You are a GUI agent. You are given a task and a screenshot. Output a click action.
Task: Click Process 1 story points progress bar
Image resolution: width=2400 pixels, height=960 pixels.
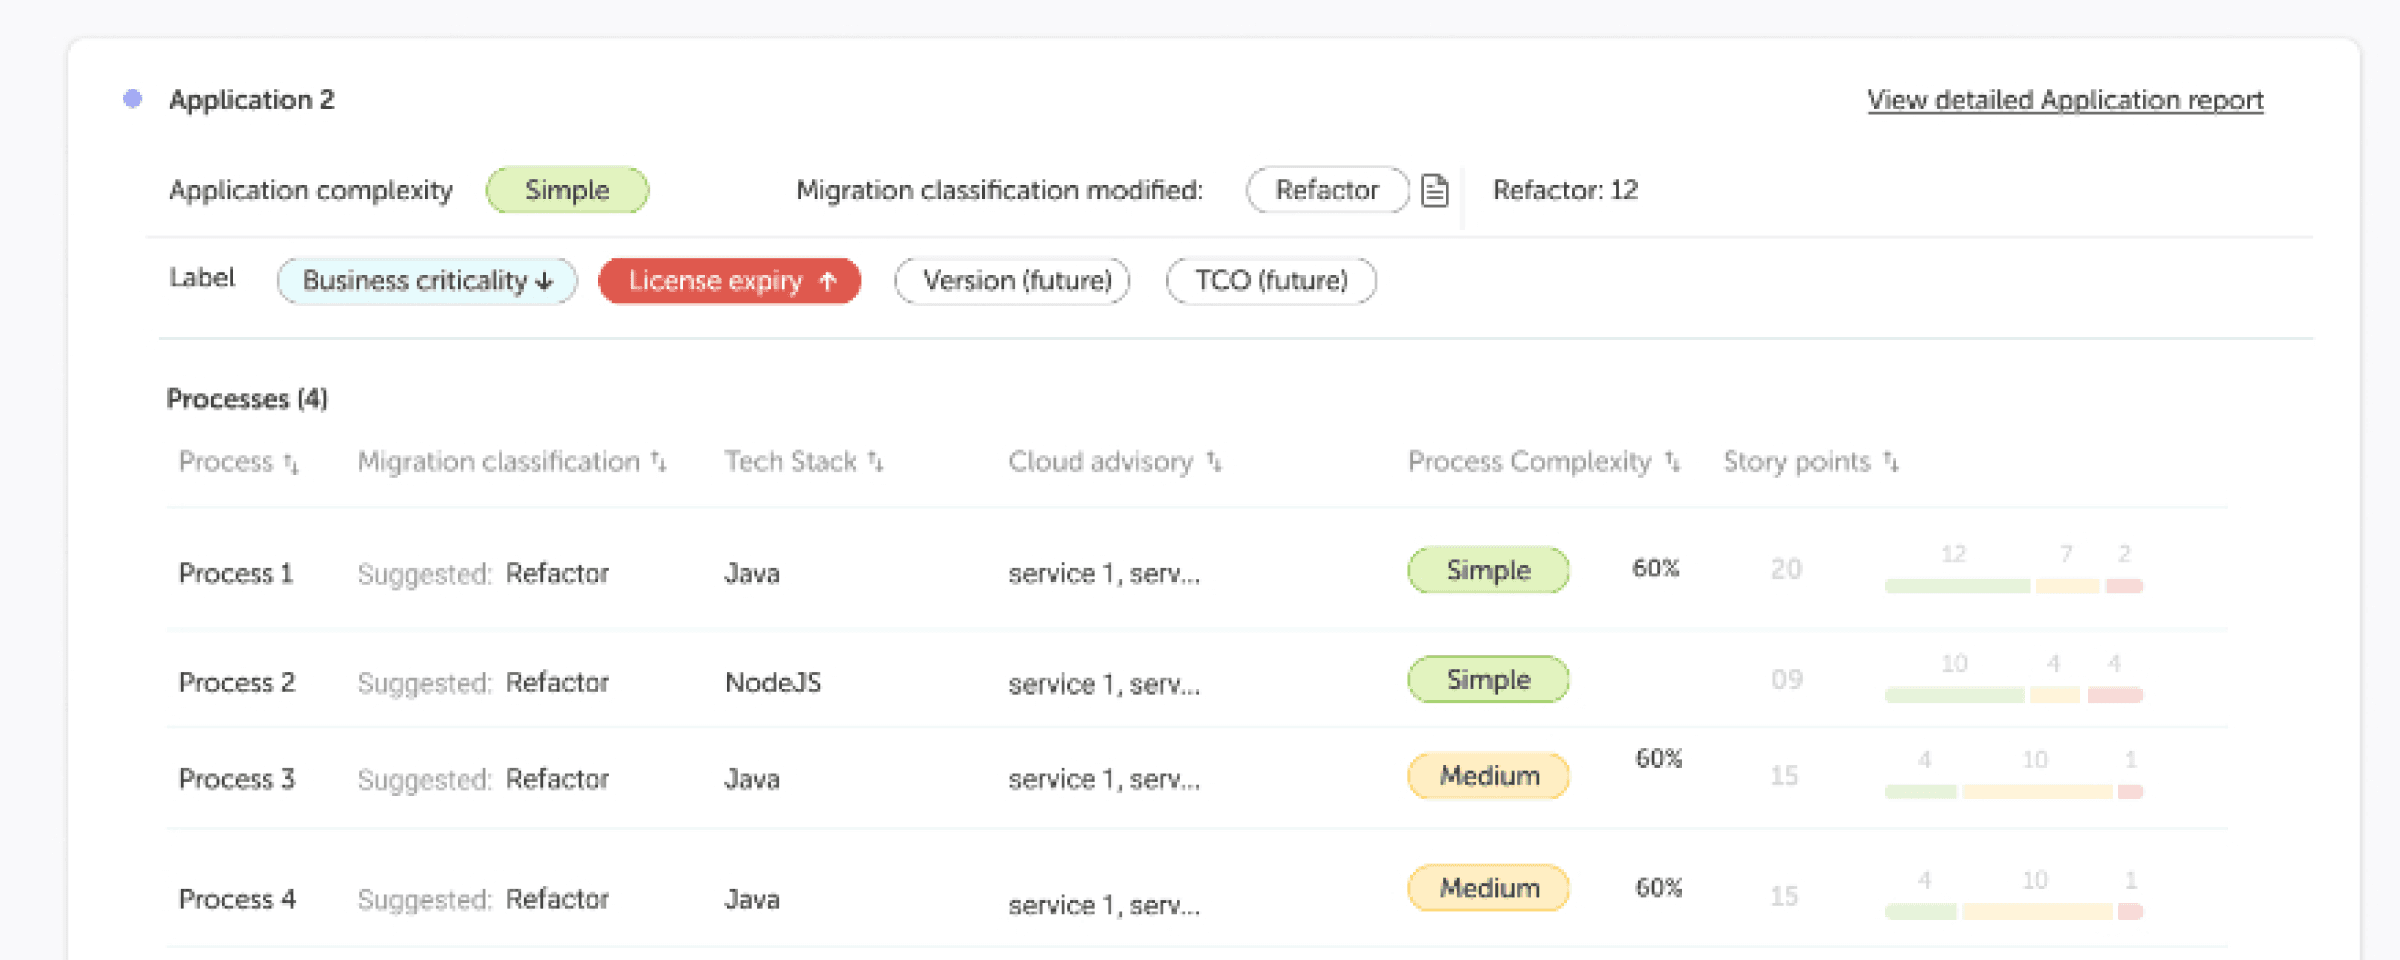coord(2013,586)
